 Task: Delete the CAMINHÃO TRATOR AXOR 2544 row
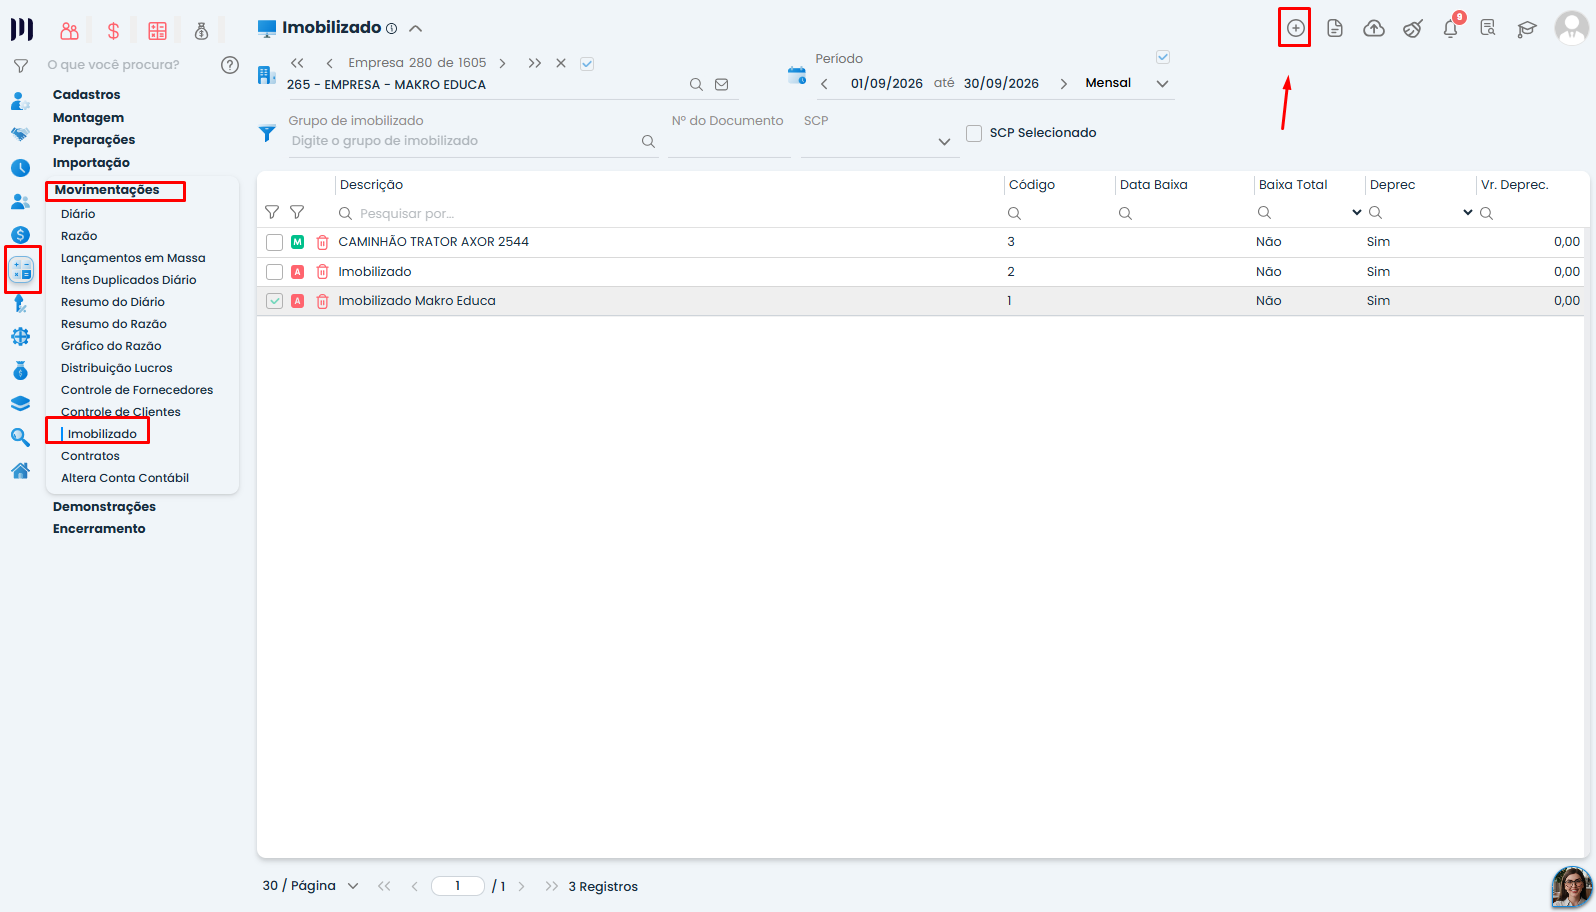point(322,242)
